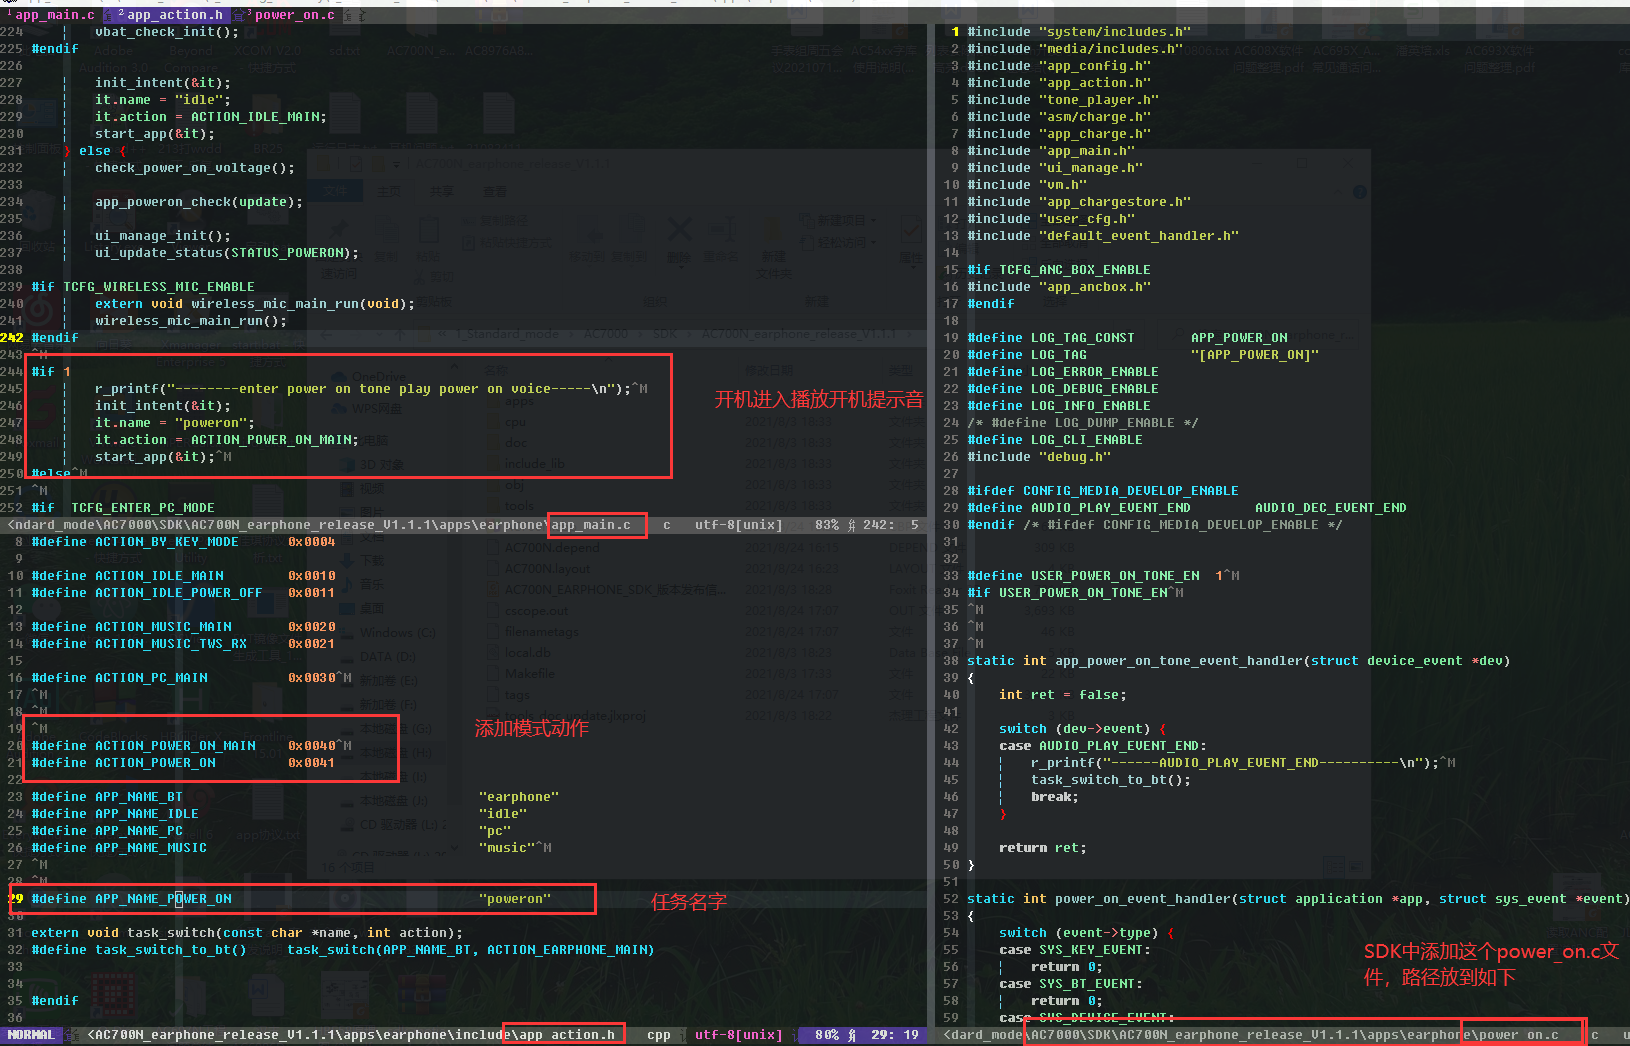Click line number 242 in left gutter
This screenshot has width=1630, height=1046.
click(12, 338)
